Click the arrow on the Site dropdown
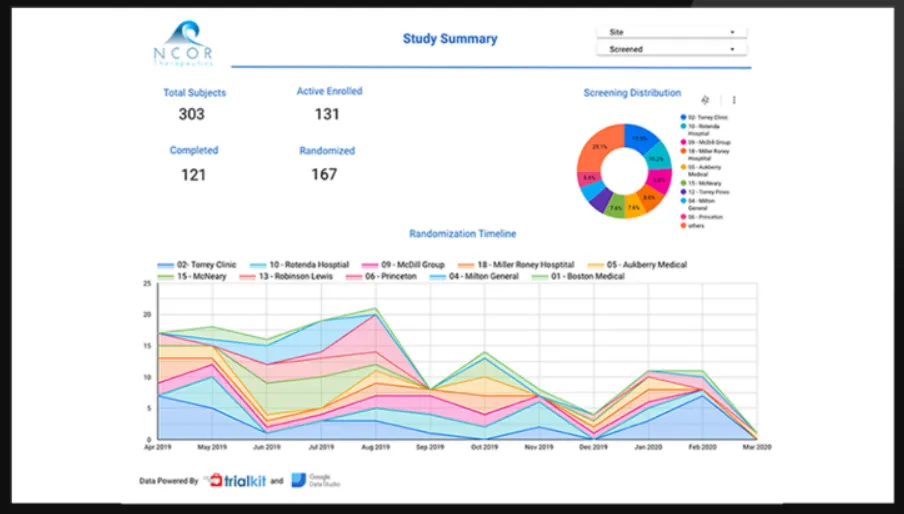 [x=732, y=32]
